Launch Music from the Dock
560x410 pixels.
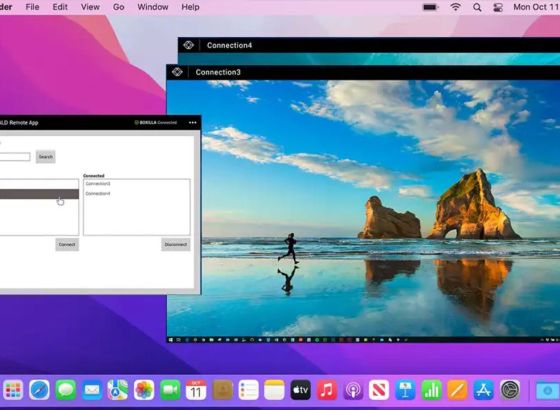coord(327,390)
